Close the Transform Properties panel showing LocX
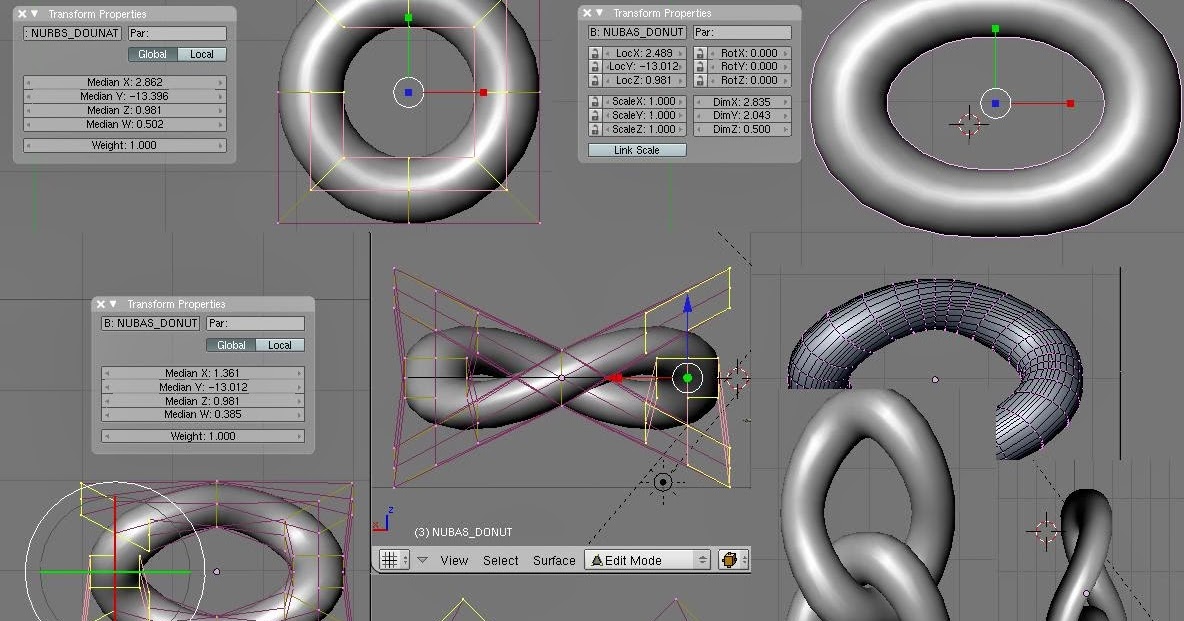Screen dimensions: 1184x621 587,13
